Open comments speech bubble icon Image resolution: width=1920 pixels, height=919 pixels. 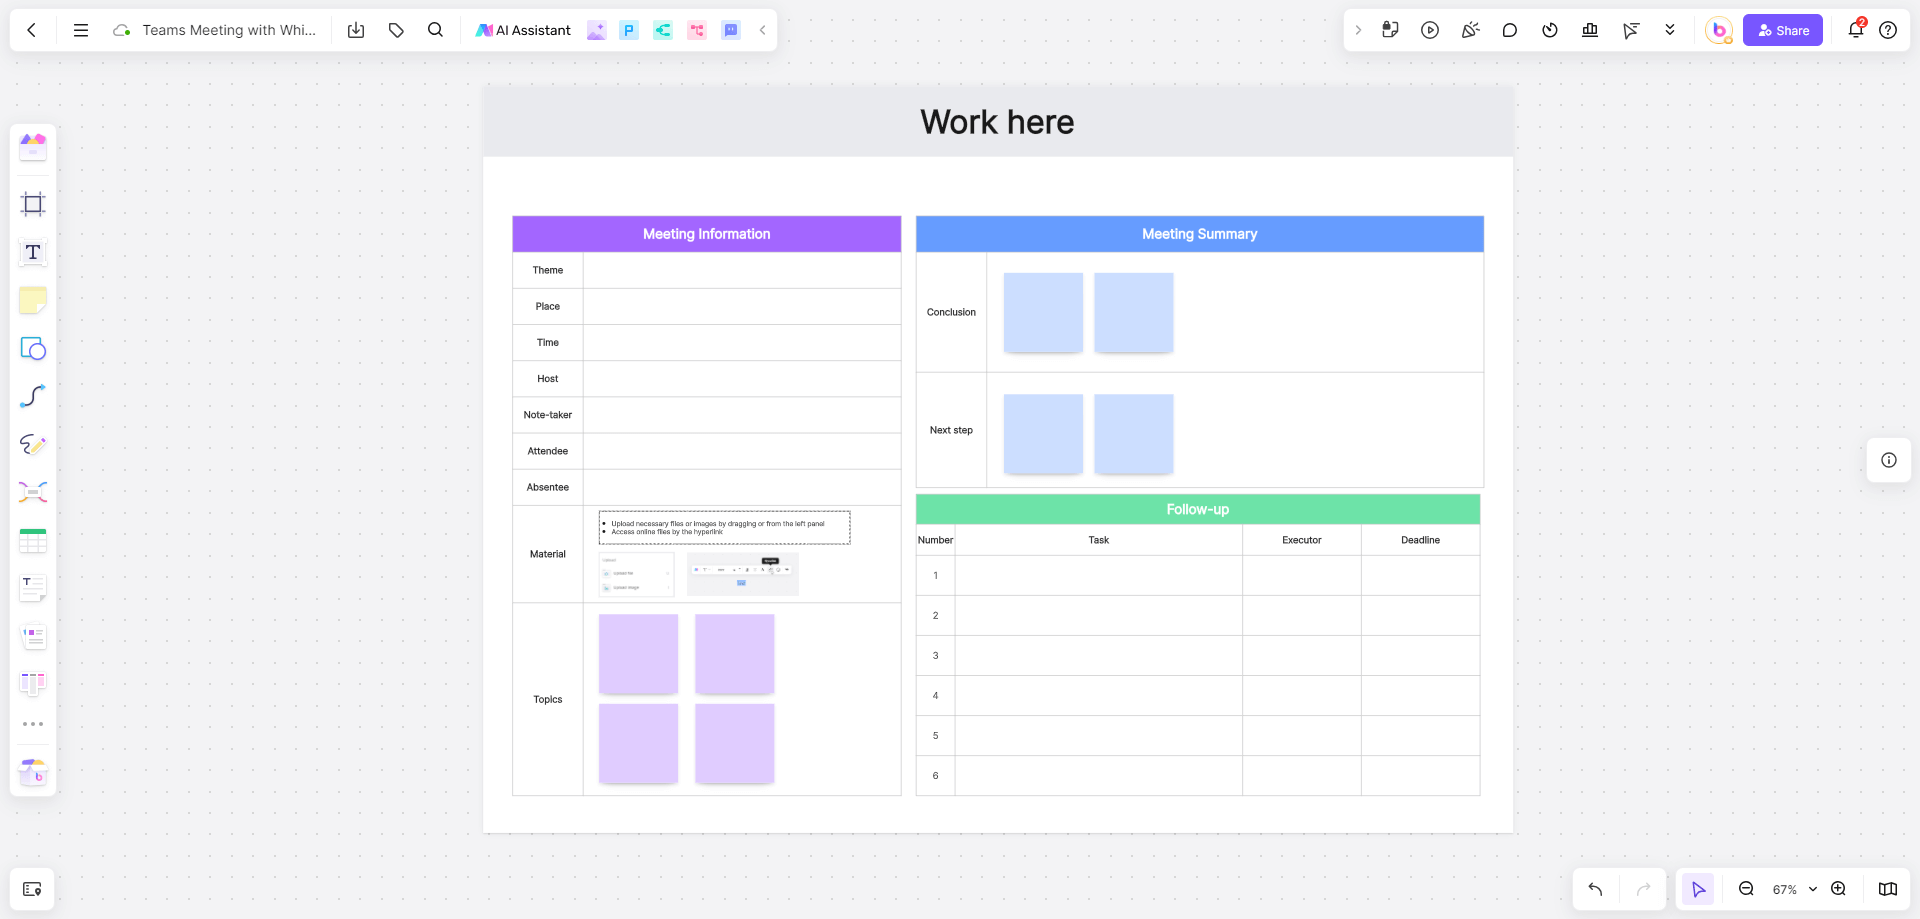pyautogui.click(x=1510, y=30)
